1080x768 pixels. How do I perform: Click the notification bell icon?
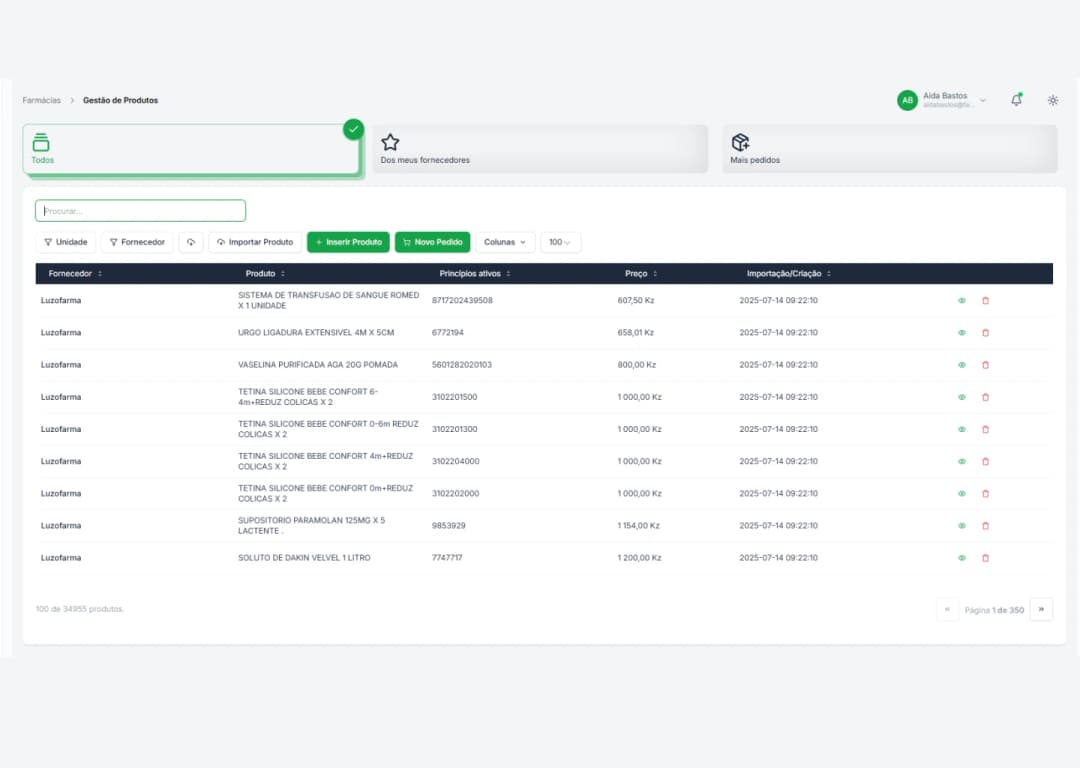coord(1016,100)
